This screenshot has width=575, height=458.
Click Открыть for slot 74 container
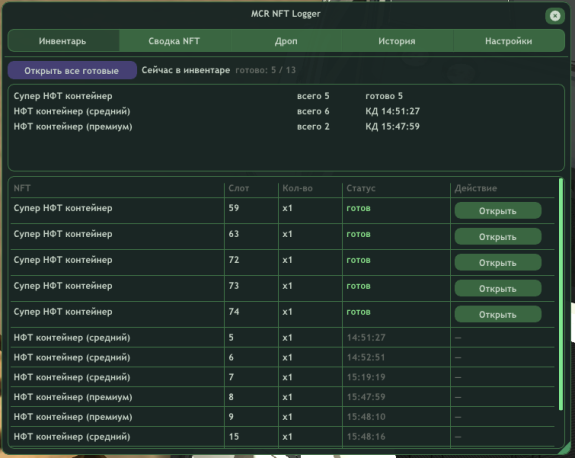point(498,314)
